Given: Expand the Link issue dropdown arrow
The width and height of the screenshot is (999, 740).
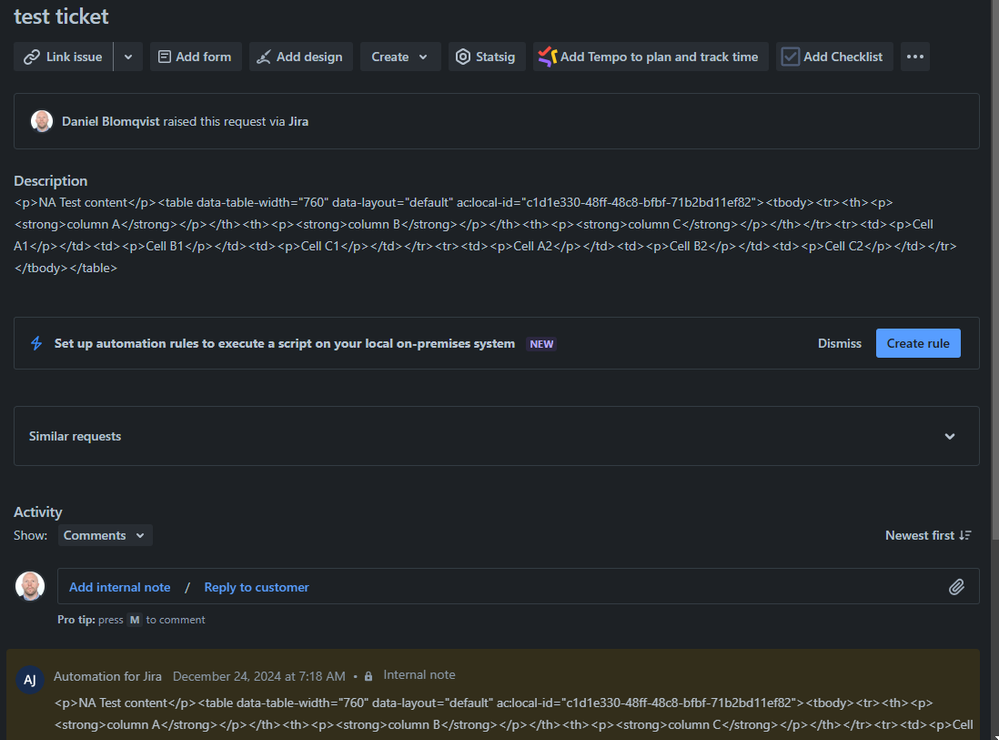Looking at the screenshot, I should pos(127,56).
